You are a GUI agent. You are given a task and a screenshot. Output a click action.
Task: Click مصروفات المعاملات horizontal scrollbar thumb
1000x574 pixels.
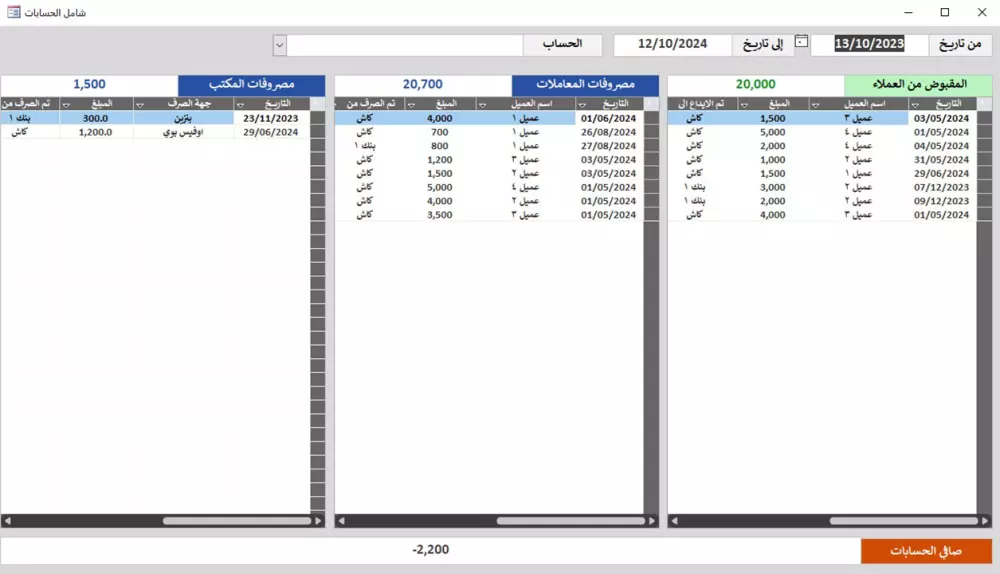[571, 521]
